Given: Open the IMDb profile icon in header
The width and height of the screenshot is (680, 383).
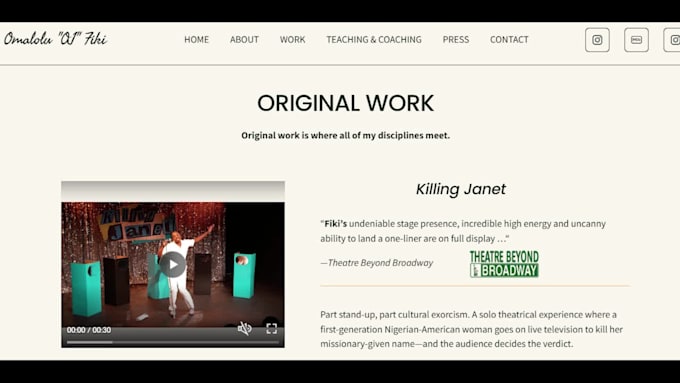Looking at the screenshot, I should point(636,40).
